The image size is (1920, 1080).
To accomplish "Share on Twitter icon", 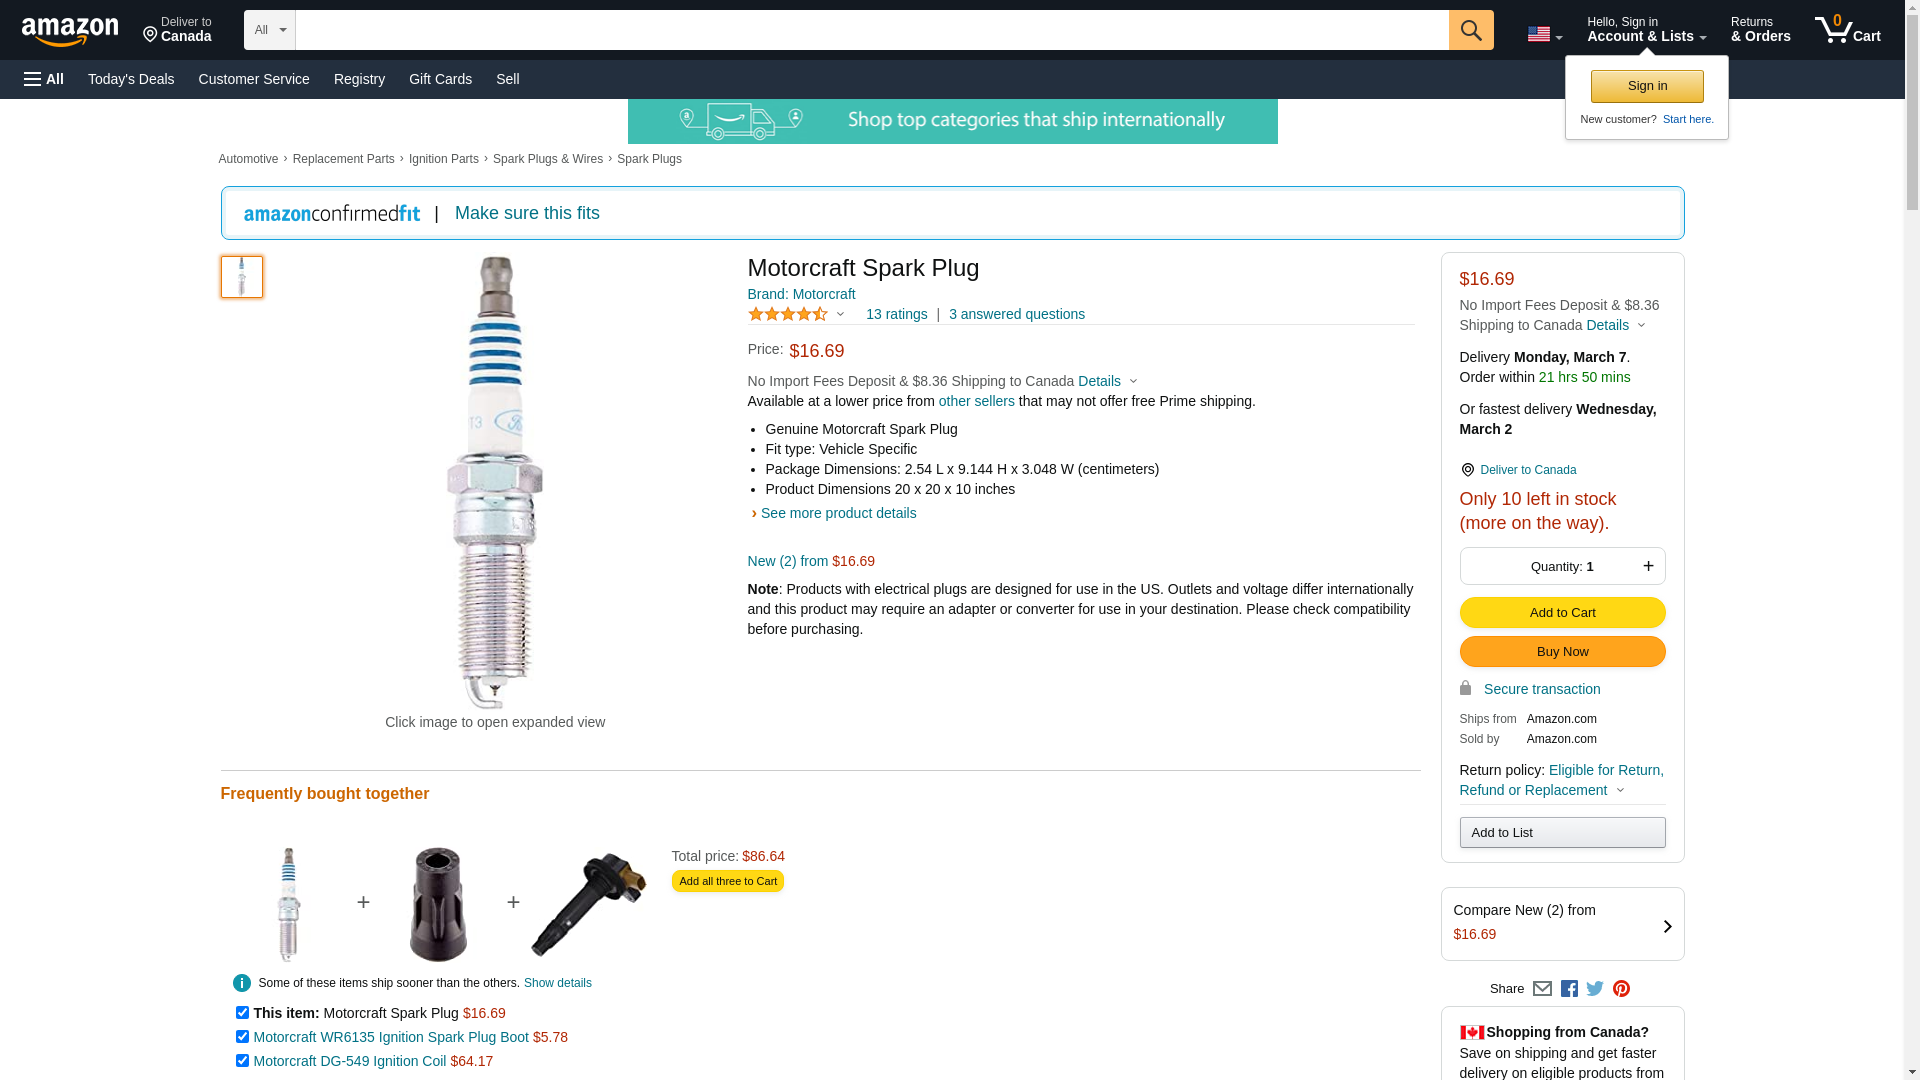I will 1595,989.
